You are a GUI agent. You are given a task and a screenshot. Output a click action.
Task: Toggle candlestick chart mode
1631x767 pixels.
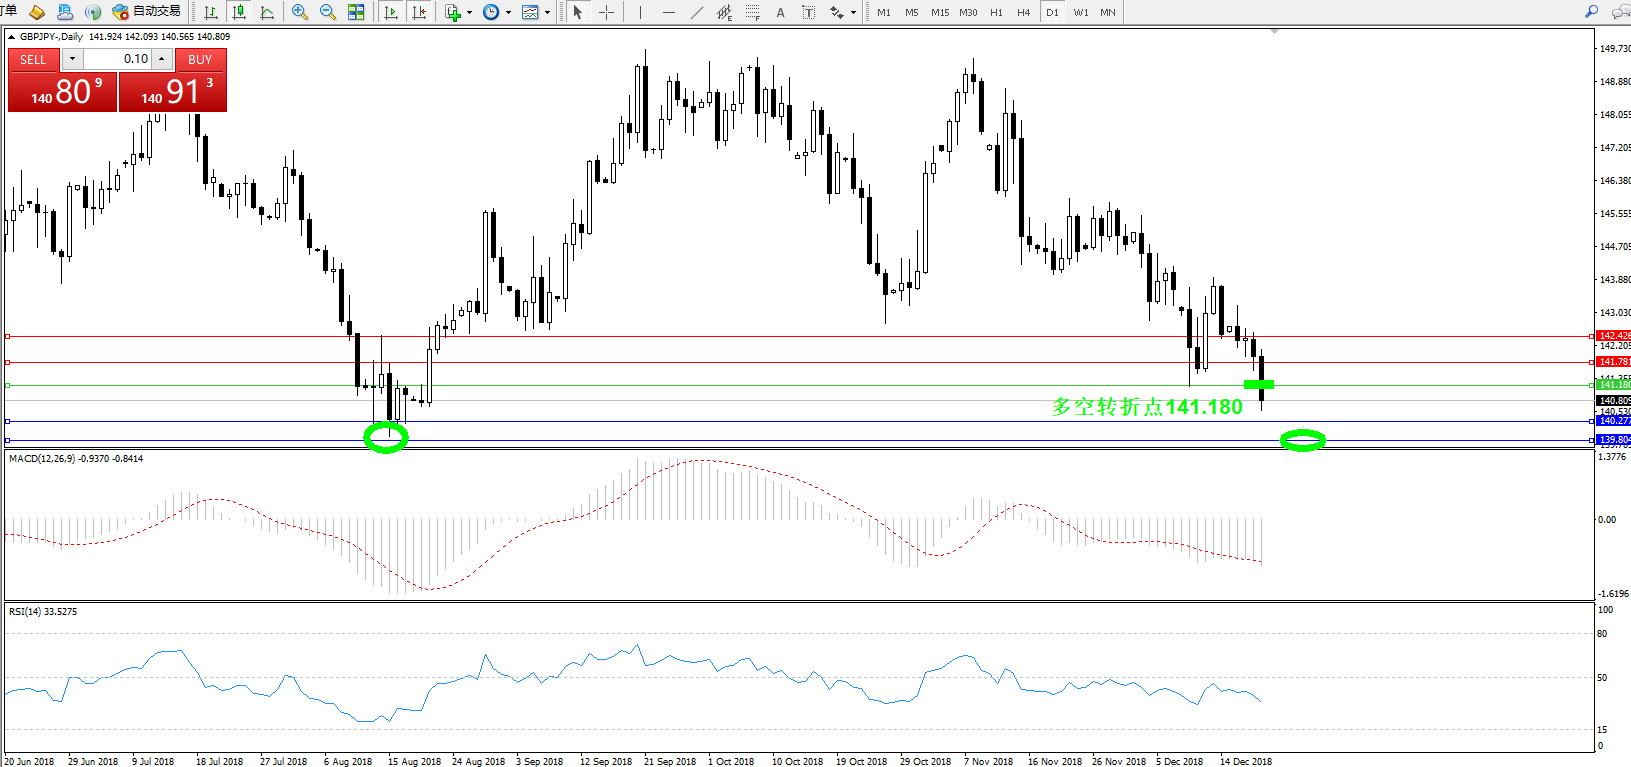point(239,12)
